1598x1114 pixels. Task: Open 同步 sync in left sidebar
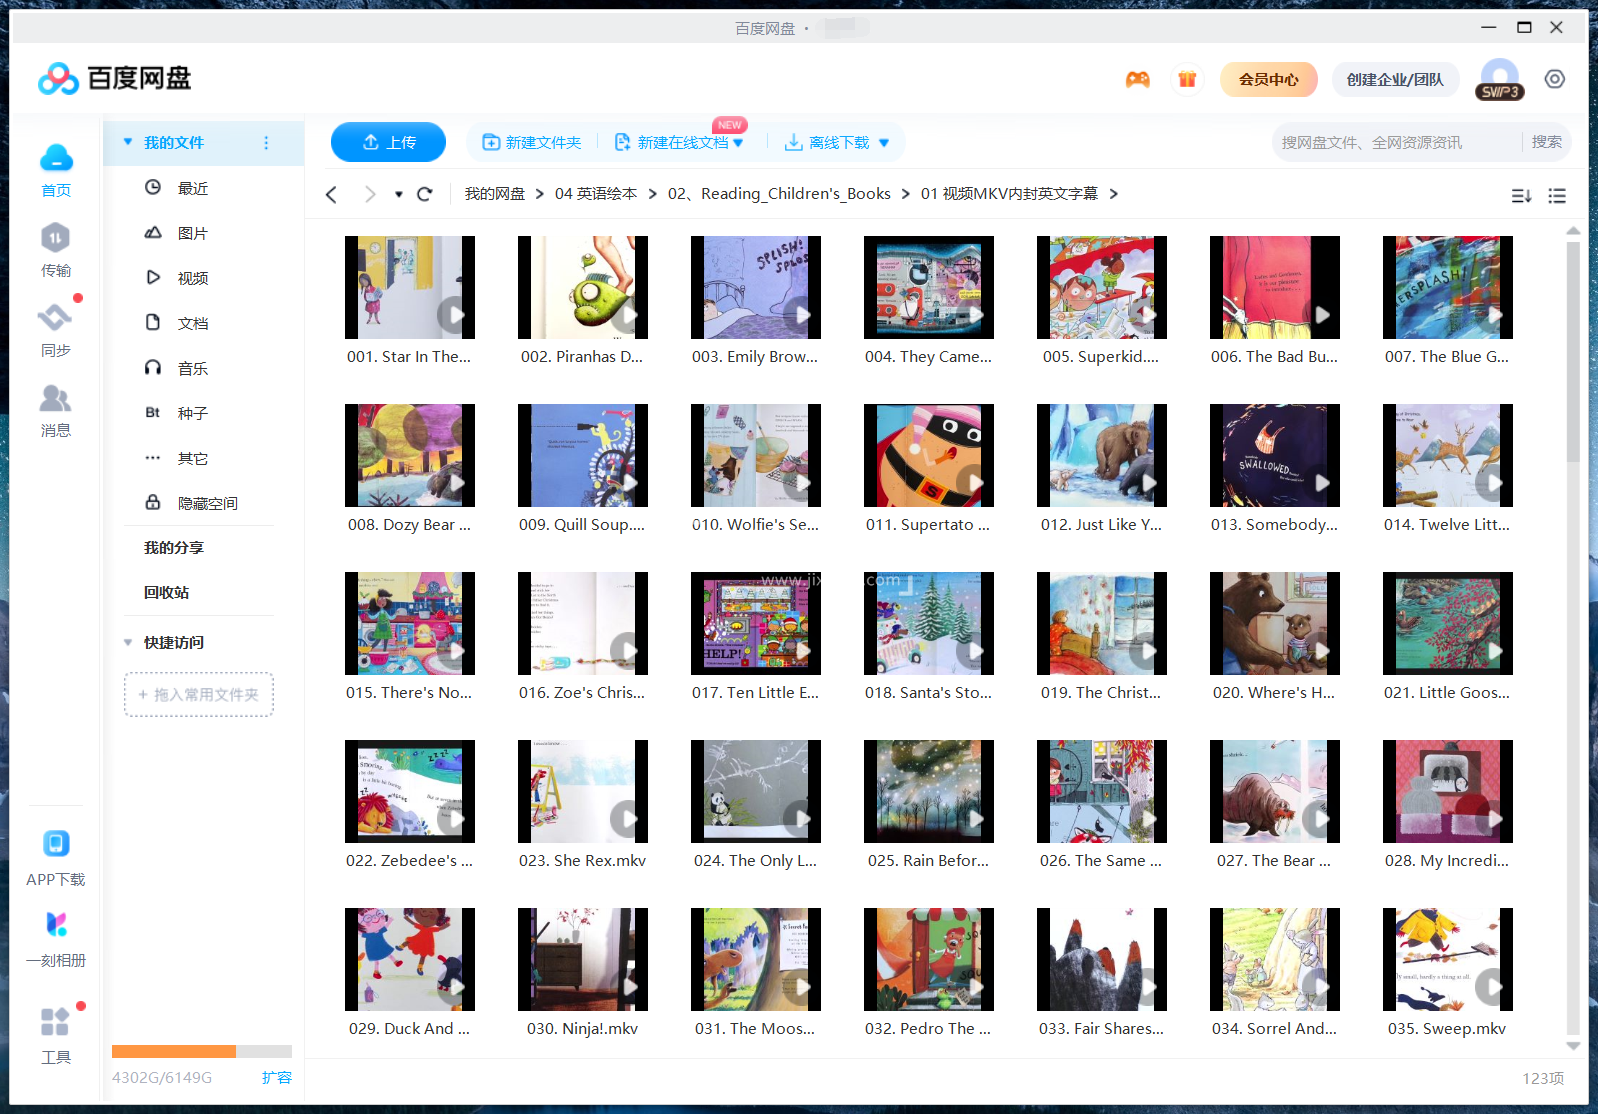pos(56,330)
